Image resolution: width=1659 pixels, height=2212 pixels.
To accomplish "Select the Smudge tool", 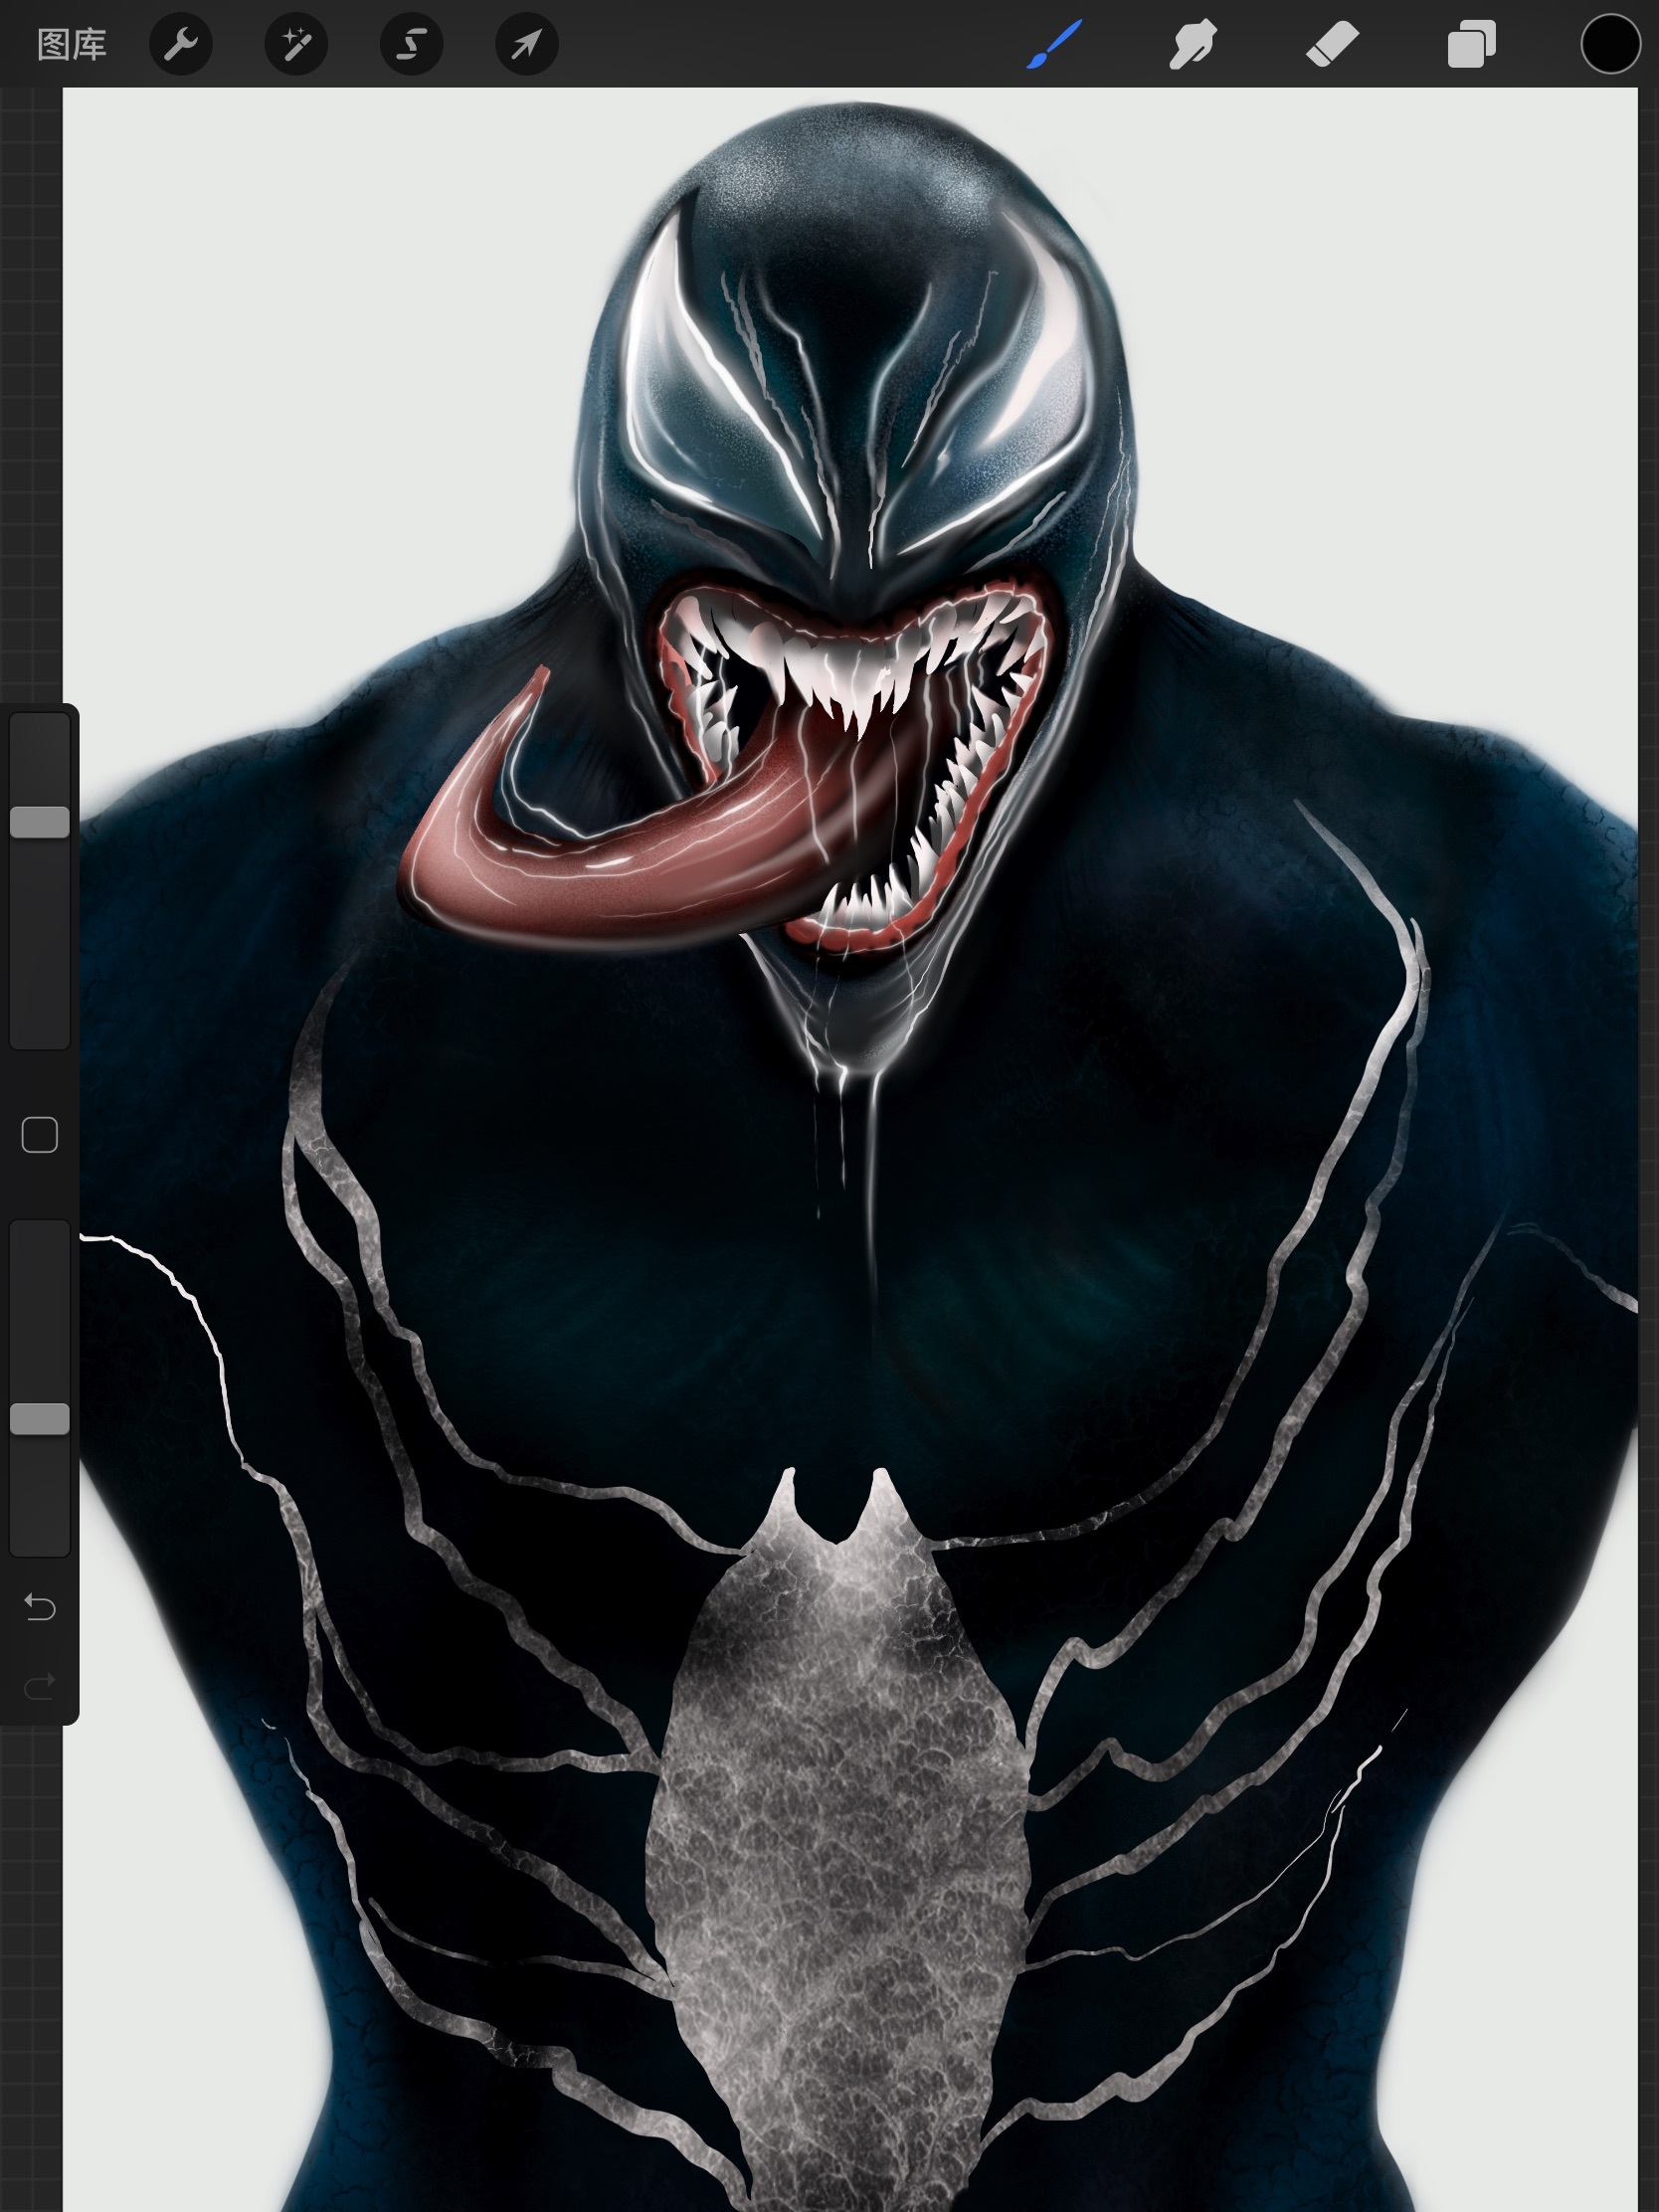I will 1192,44.
